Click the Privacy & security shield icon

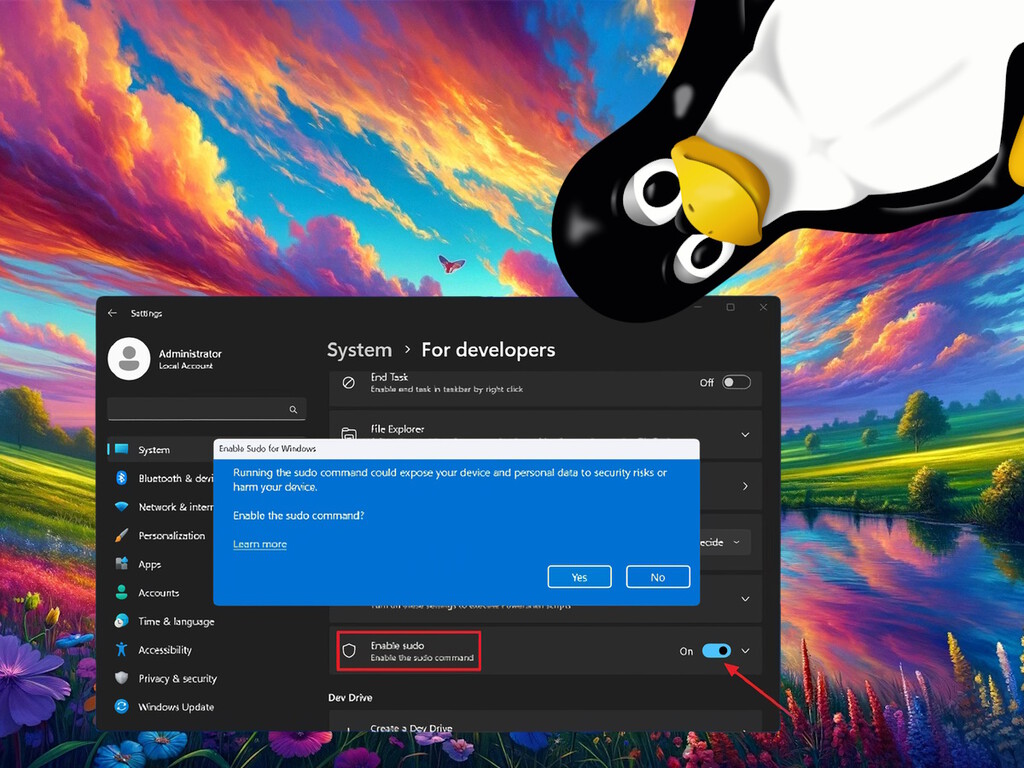click(122, 678)
